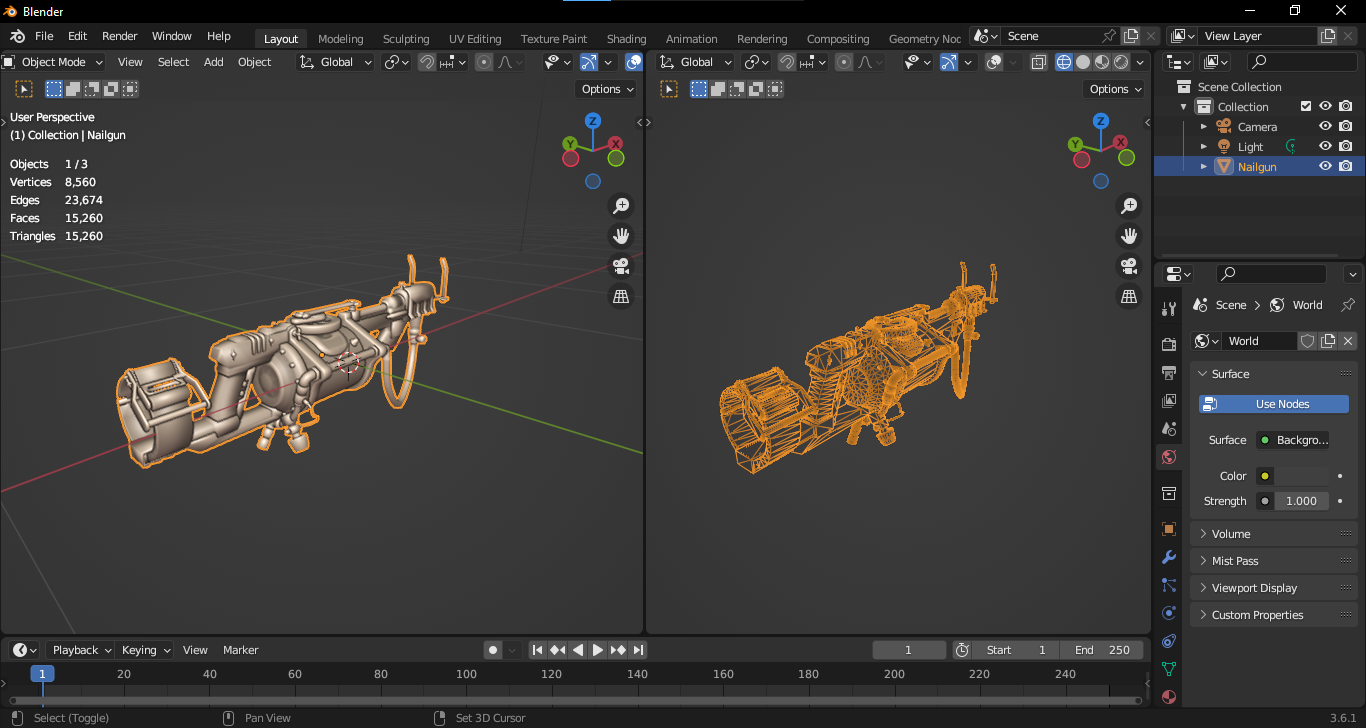Open the Object Mode dropdown
Viewport: 1366px width, 728px height.
(53, 62)
